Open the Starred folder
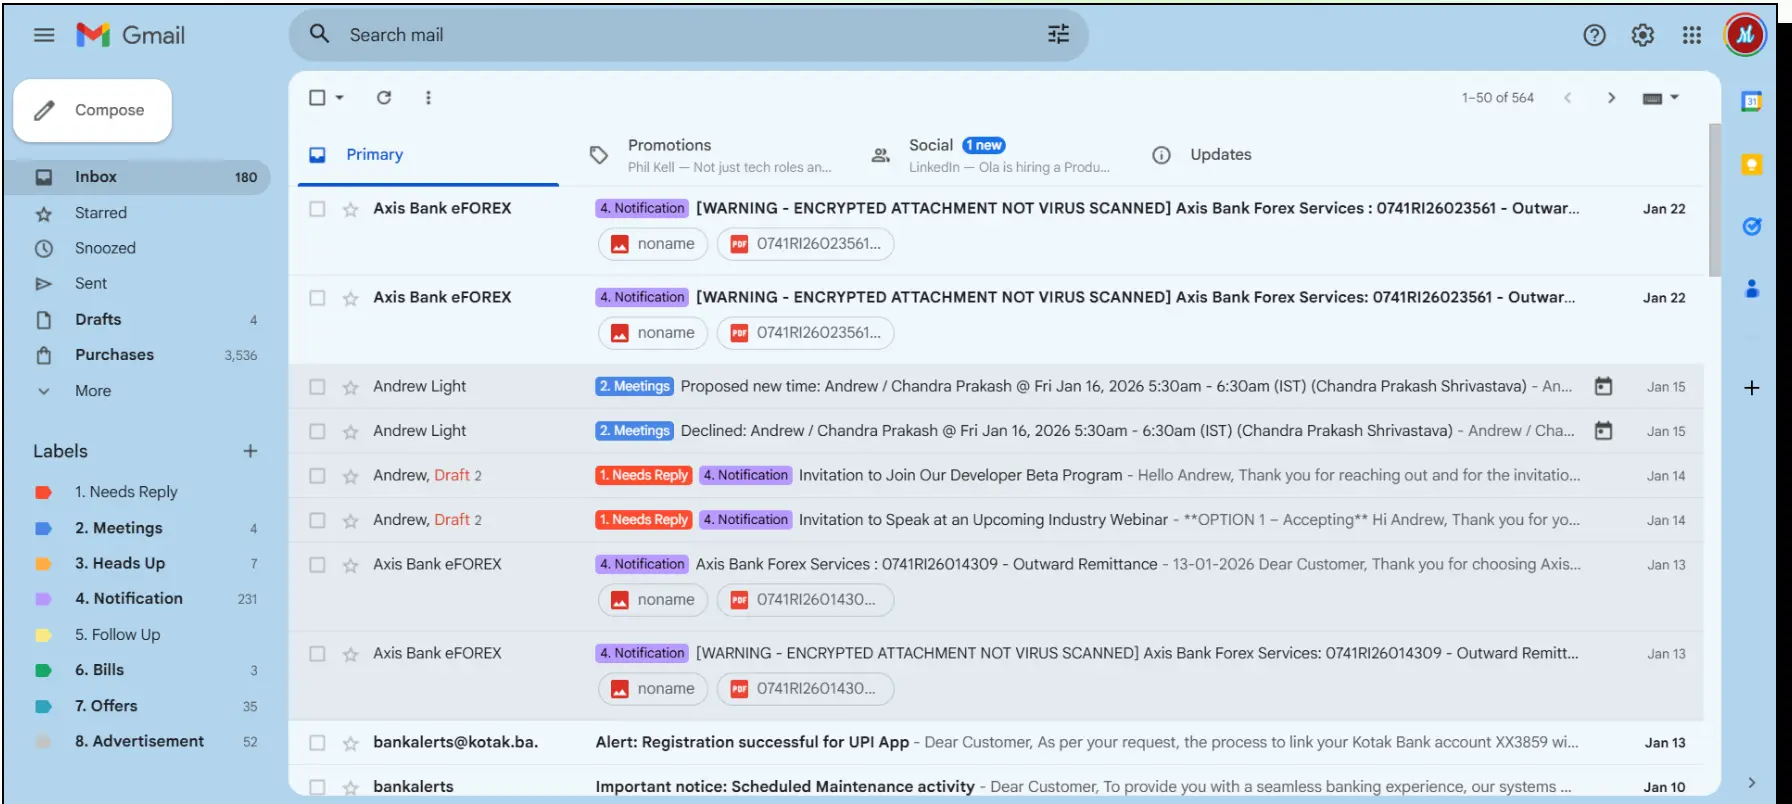This screenshot has height=804, width=1792. [x=137, y=213]
